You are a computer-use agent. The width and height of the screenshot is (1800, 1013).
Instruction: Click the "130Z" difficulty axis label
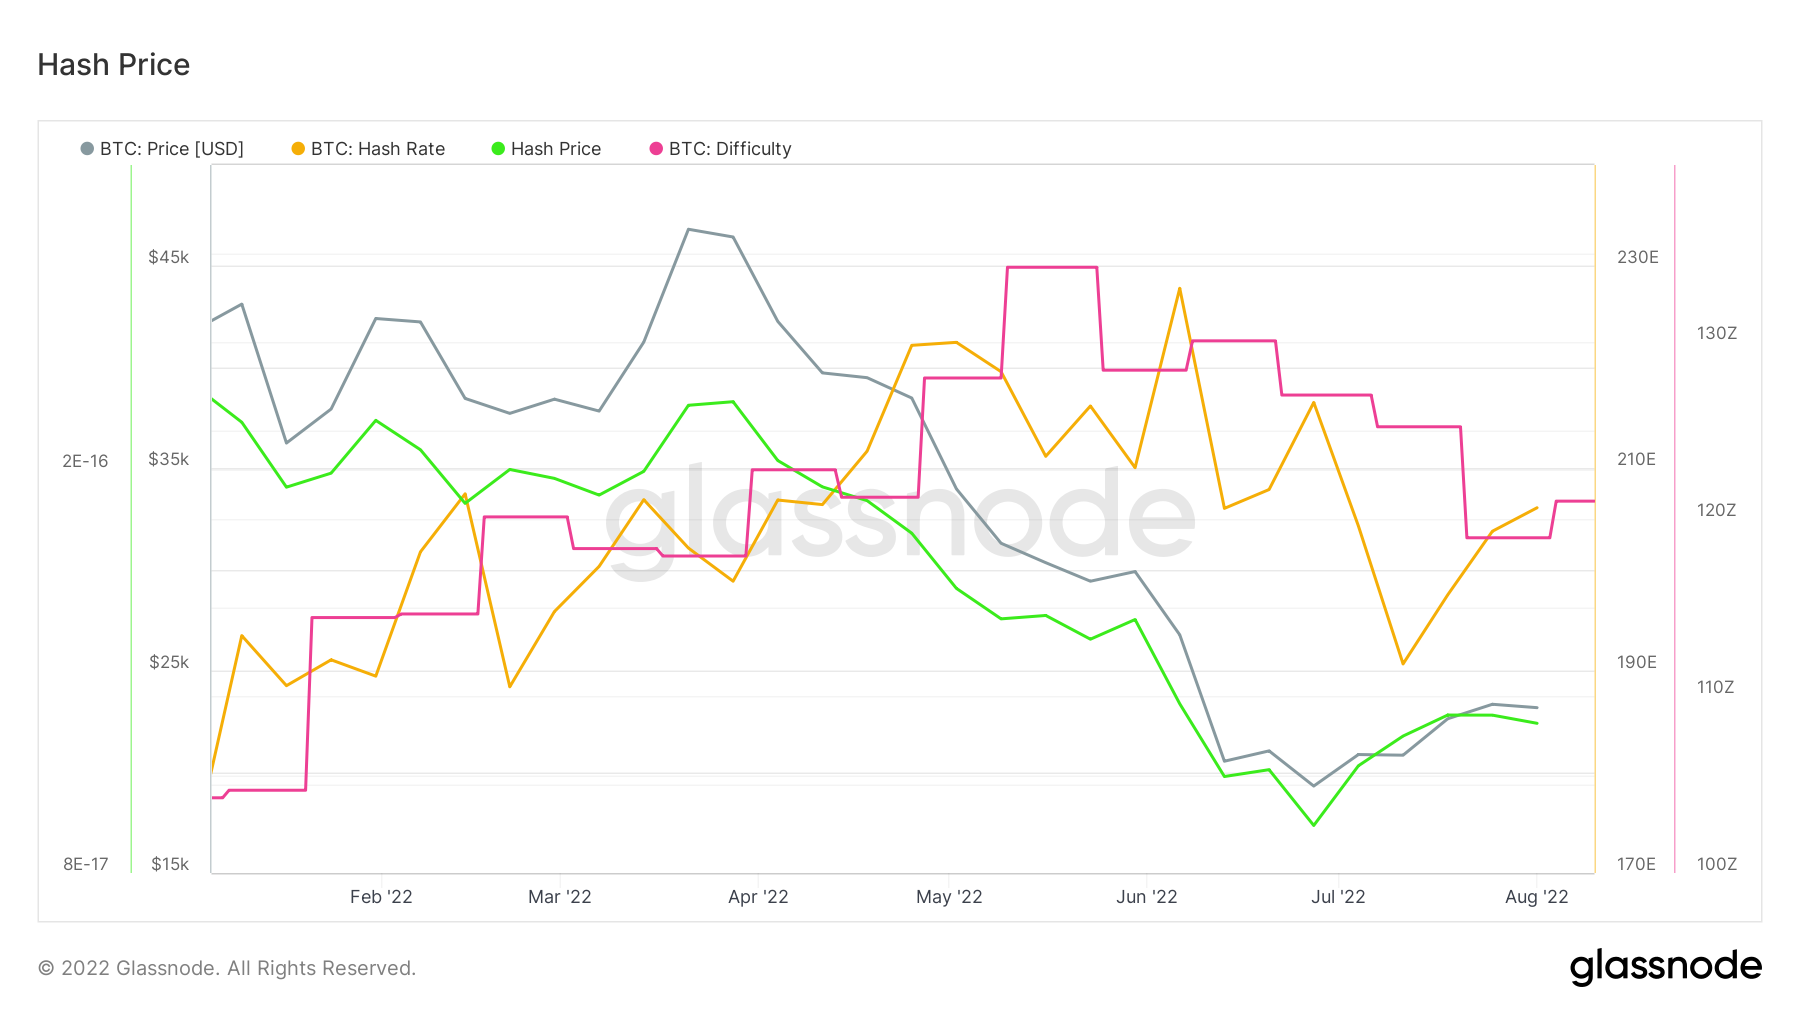pos(1716,333)
